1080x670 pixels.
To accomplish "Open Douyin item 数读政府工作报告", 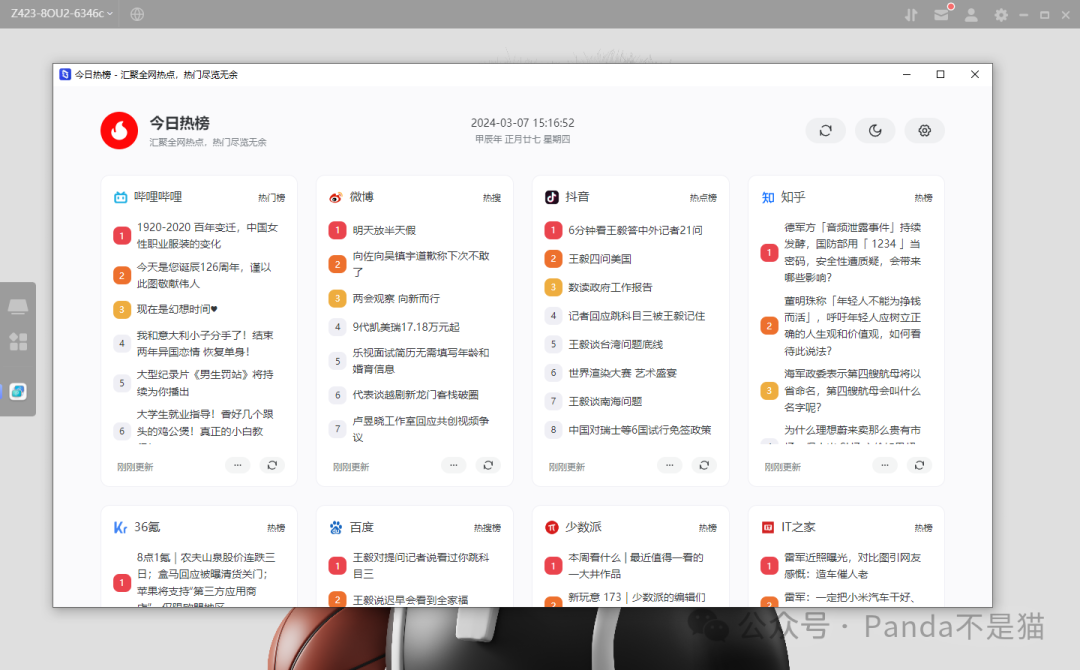I will click(610, 287).
